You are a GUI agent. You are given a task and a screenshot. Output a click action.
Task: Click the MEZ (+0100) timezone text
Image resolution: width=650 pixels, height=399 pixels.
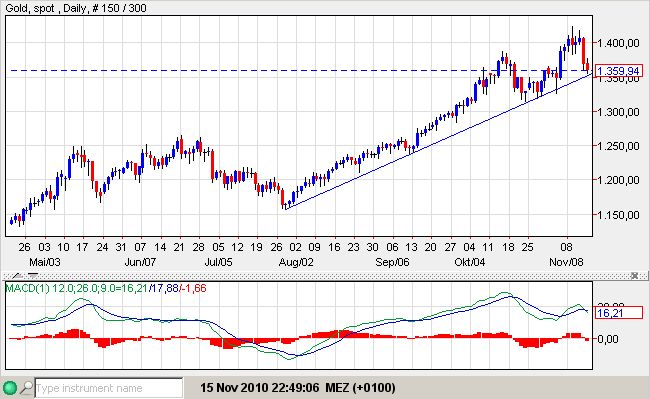(360, 388)
